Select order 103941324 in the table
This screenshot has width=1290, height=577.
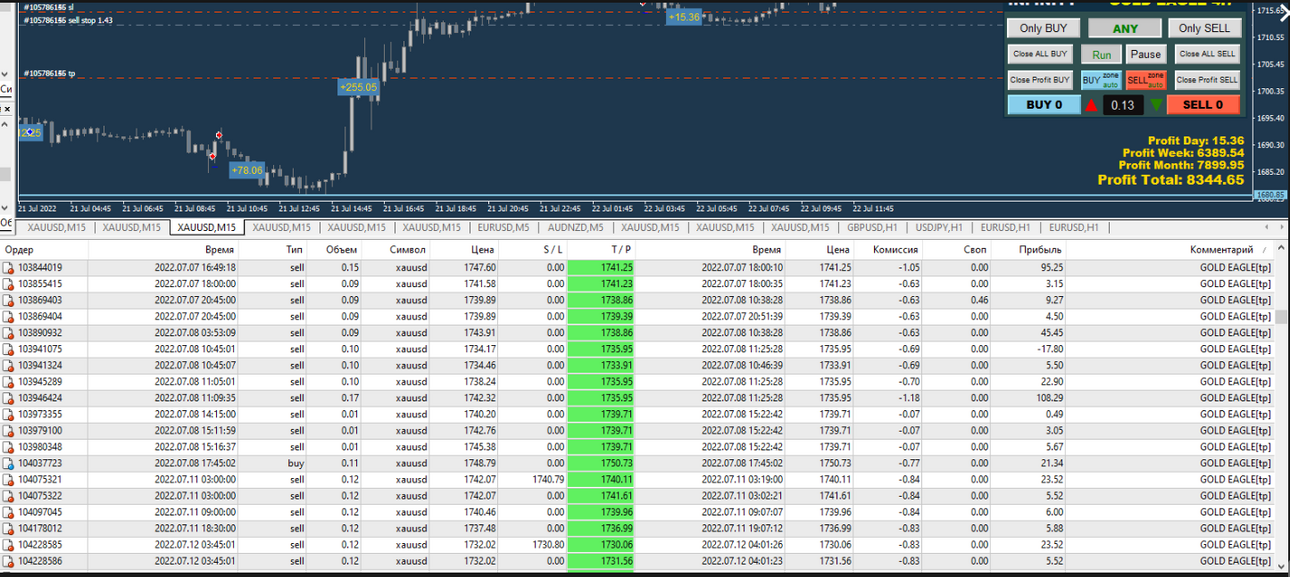[637, 366]
